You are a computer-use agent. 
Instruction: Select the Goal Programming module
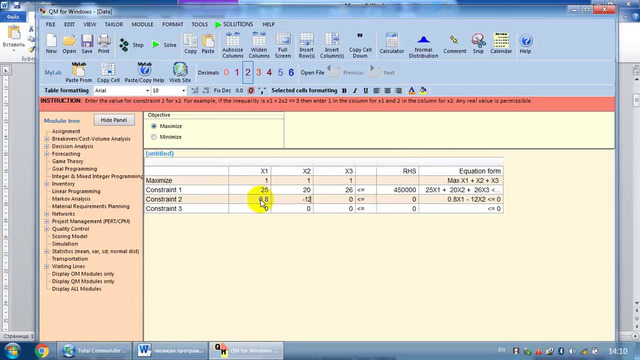[x=74, y=169]
